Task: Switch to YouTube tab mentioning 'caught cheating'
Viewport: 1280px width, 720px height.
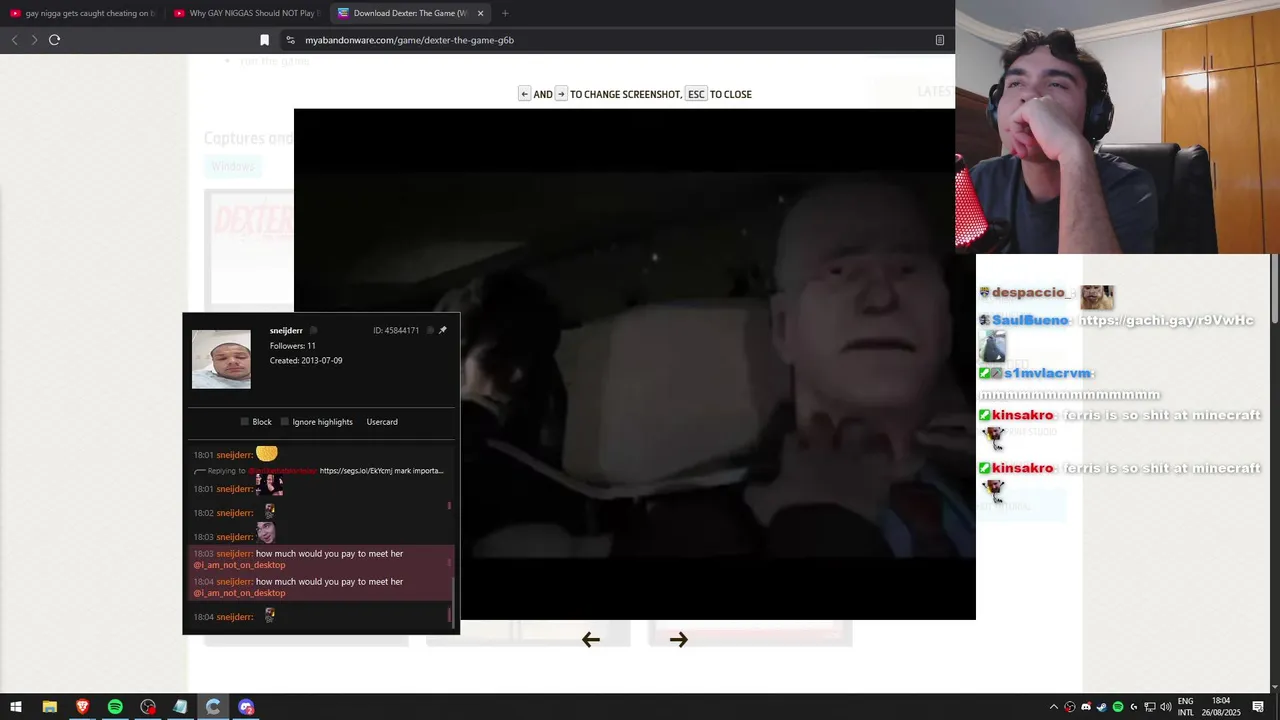Action: coord(83,13)
